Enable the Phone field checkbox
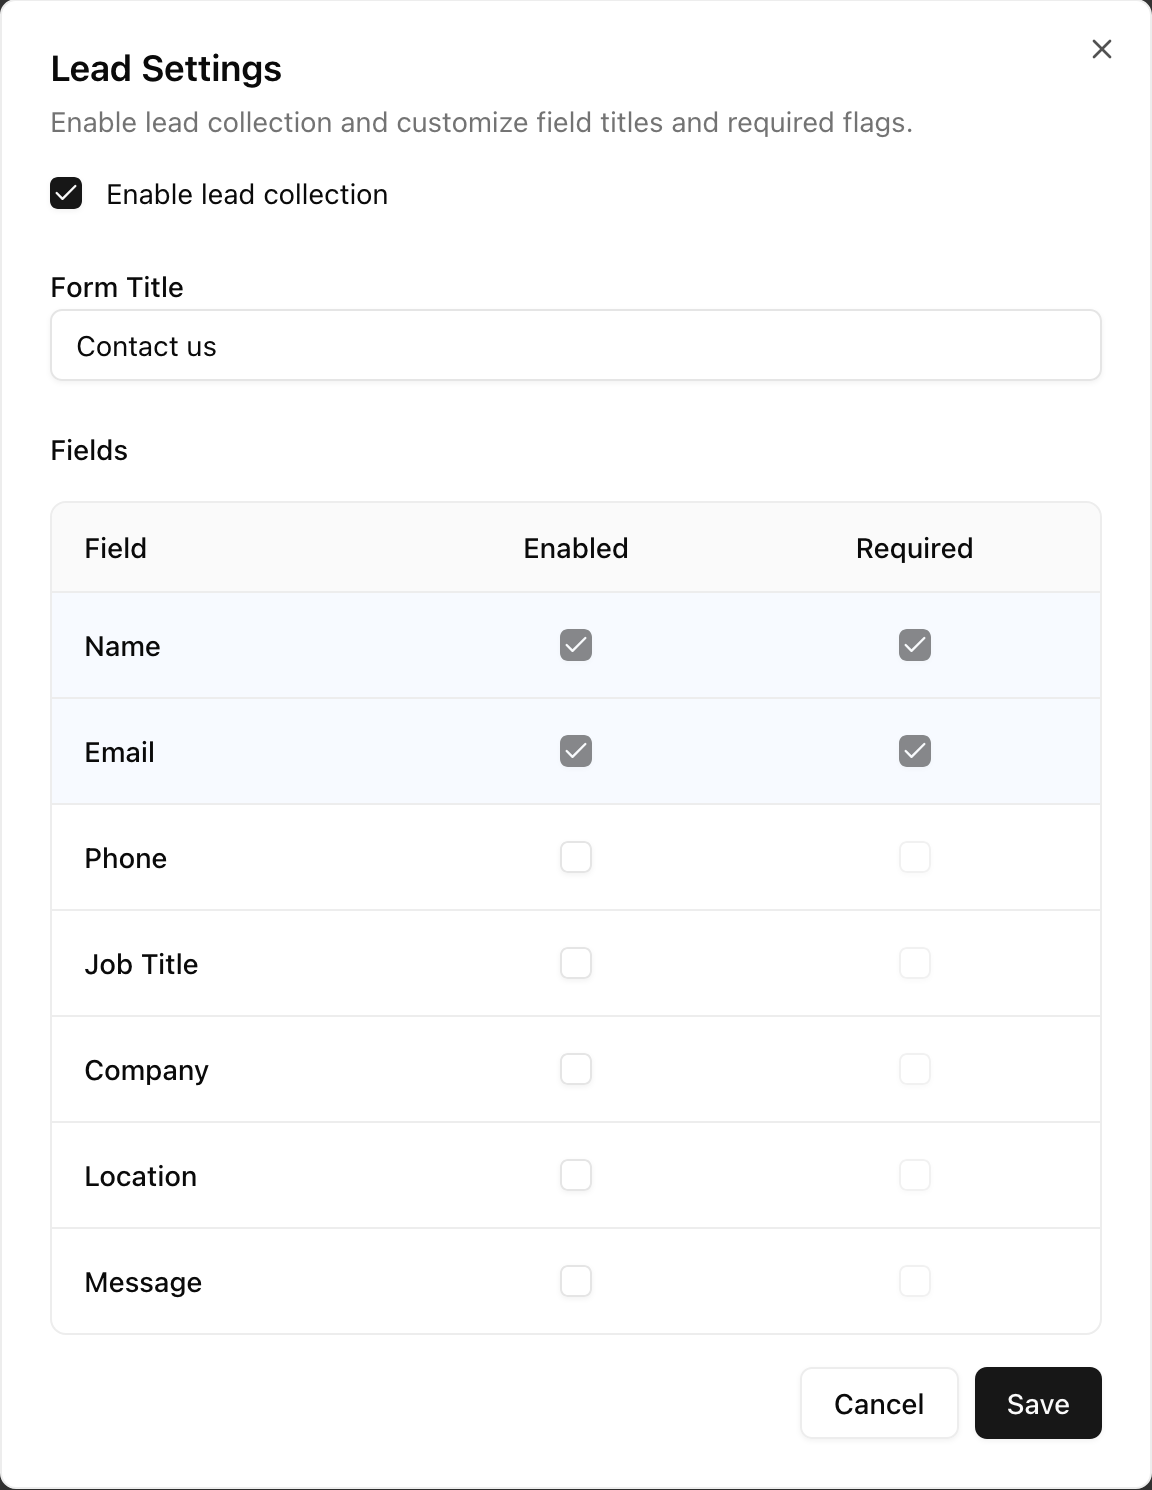This screenshot has height=1490, width=1152. 575,857
